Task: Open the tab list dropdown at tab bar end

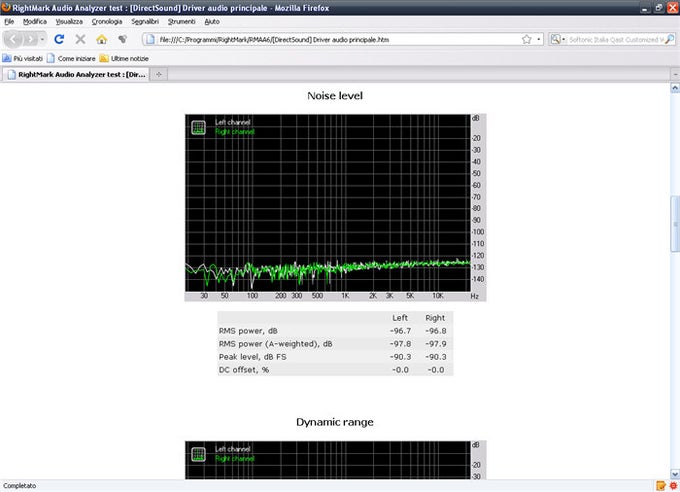Action: click(x=675, y=75)
